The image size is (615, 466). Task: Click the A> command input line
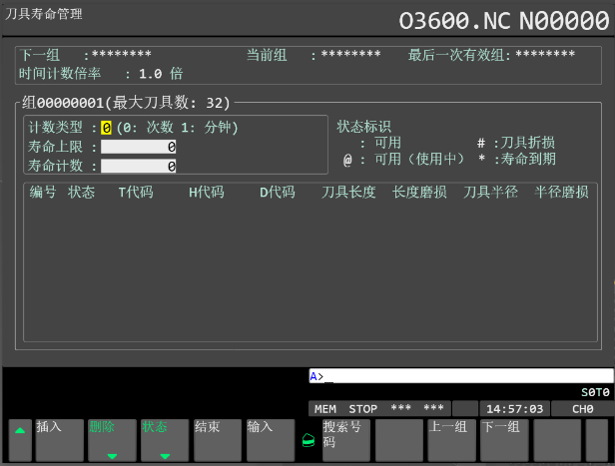coord(459,376)
